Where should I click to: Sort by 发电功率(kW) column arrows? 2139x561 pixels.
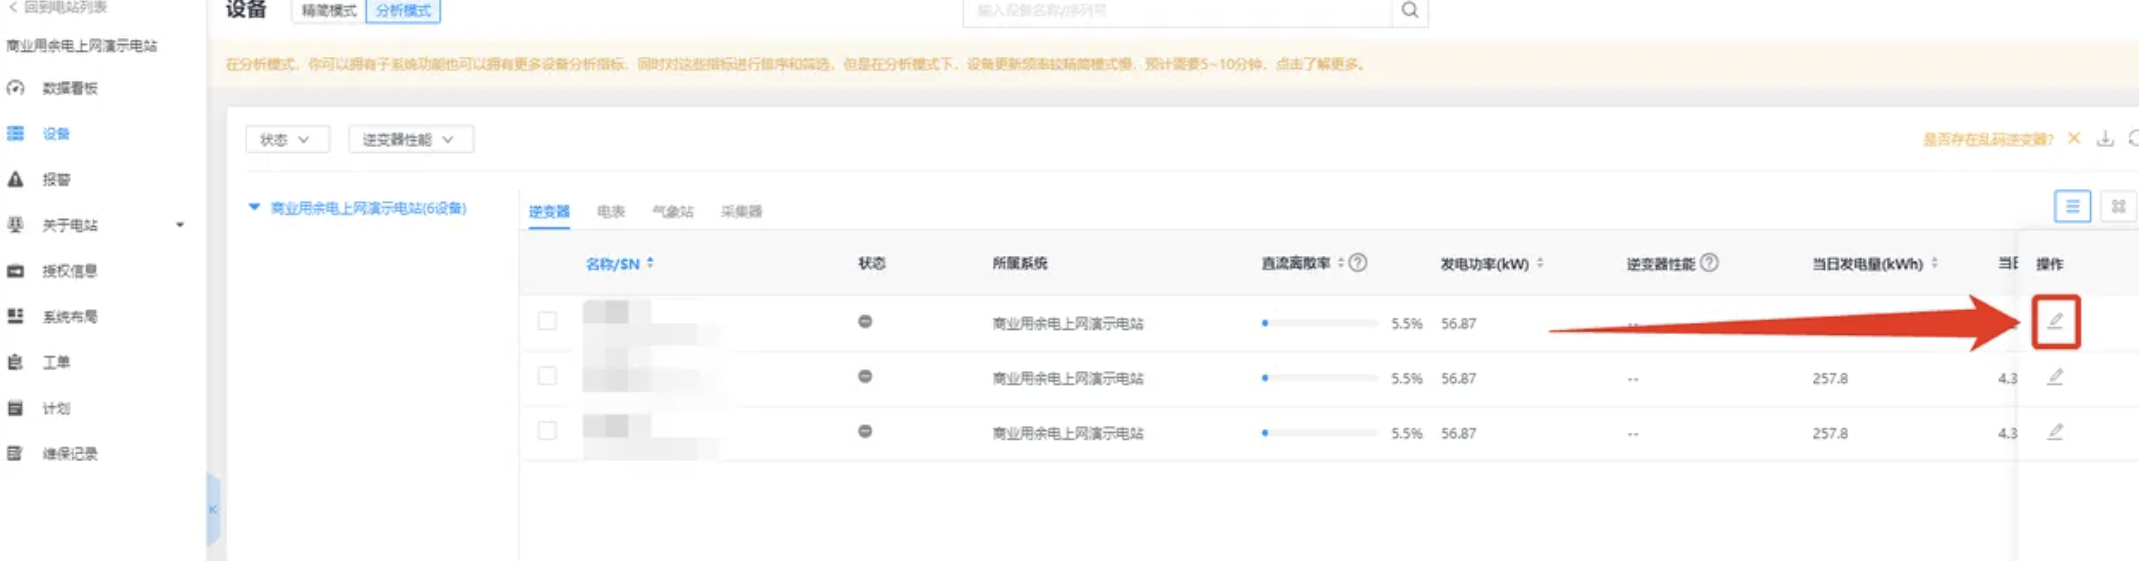click(x=1540, y=263)
